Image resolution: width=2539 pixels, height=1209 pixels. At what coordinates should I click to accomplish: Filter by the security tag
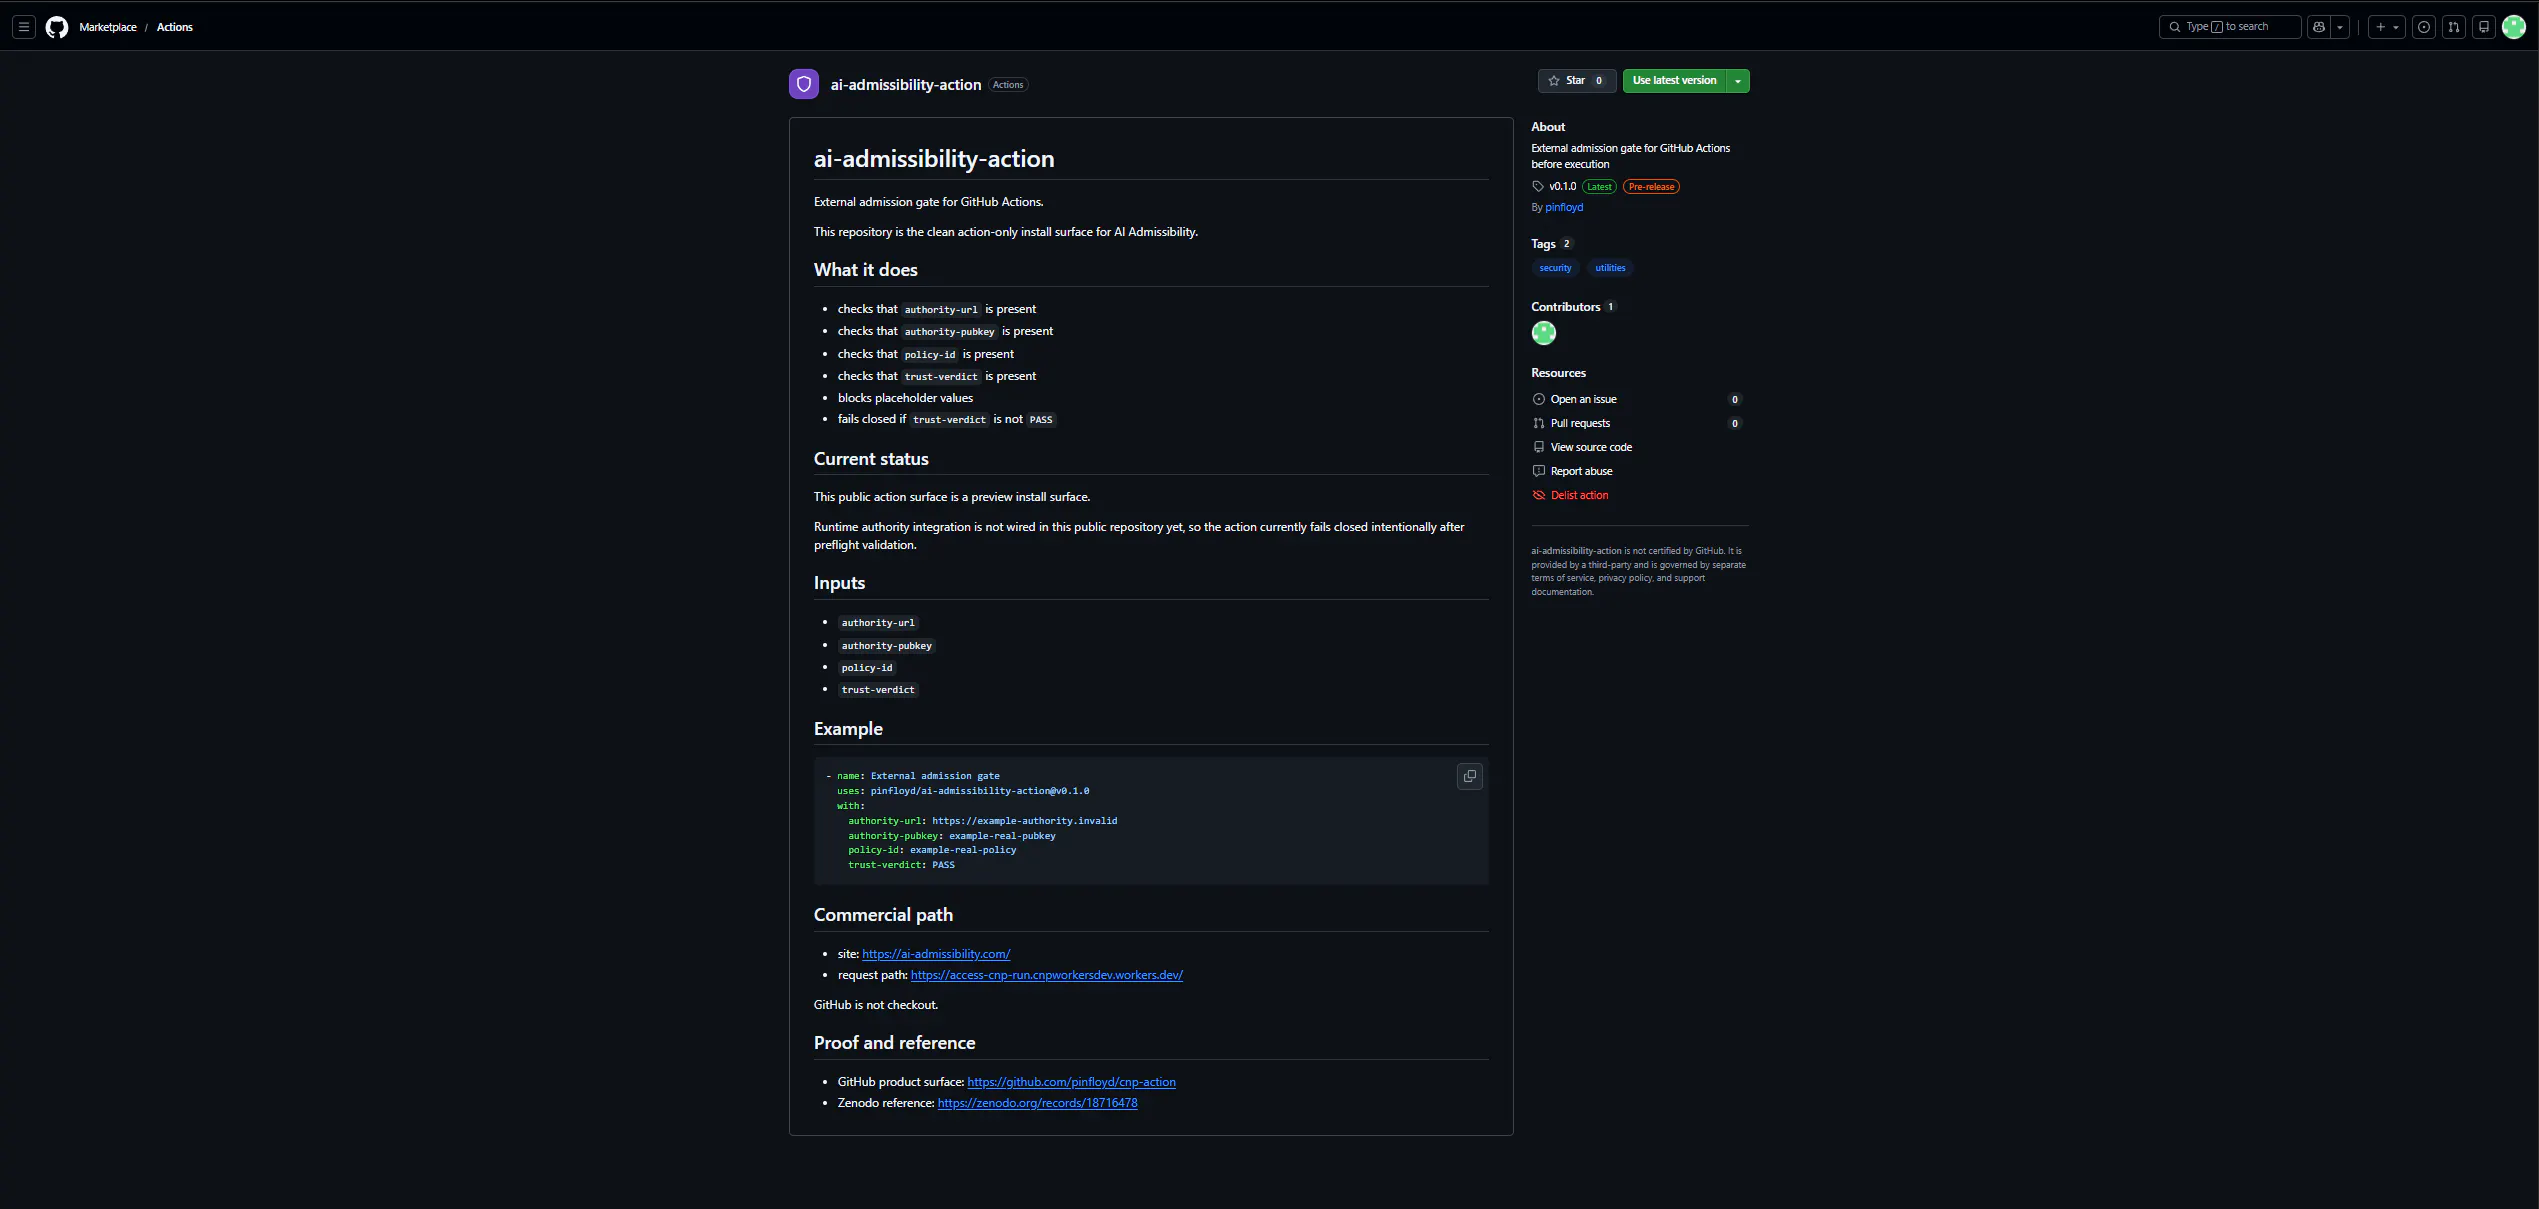click(1555, 268)
